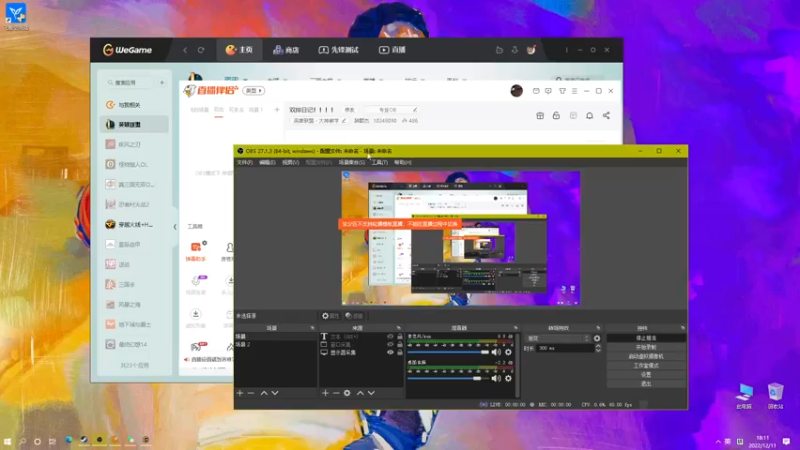Switch to the 先锋测试 tab in WeGame
Screen dimensions: 800x450
pyautogui.click(x=338, y=50)
